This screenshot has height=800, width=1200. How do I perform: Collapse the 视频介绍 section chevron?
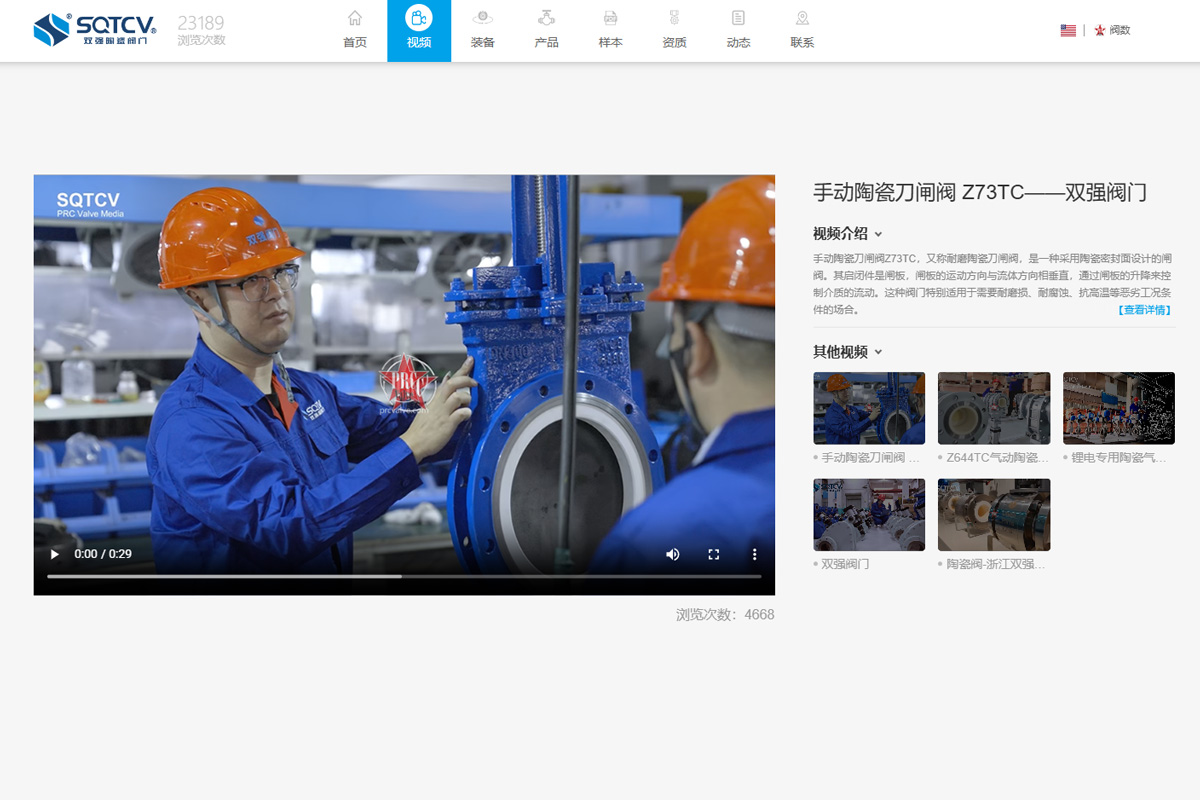879,234
